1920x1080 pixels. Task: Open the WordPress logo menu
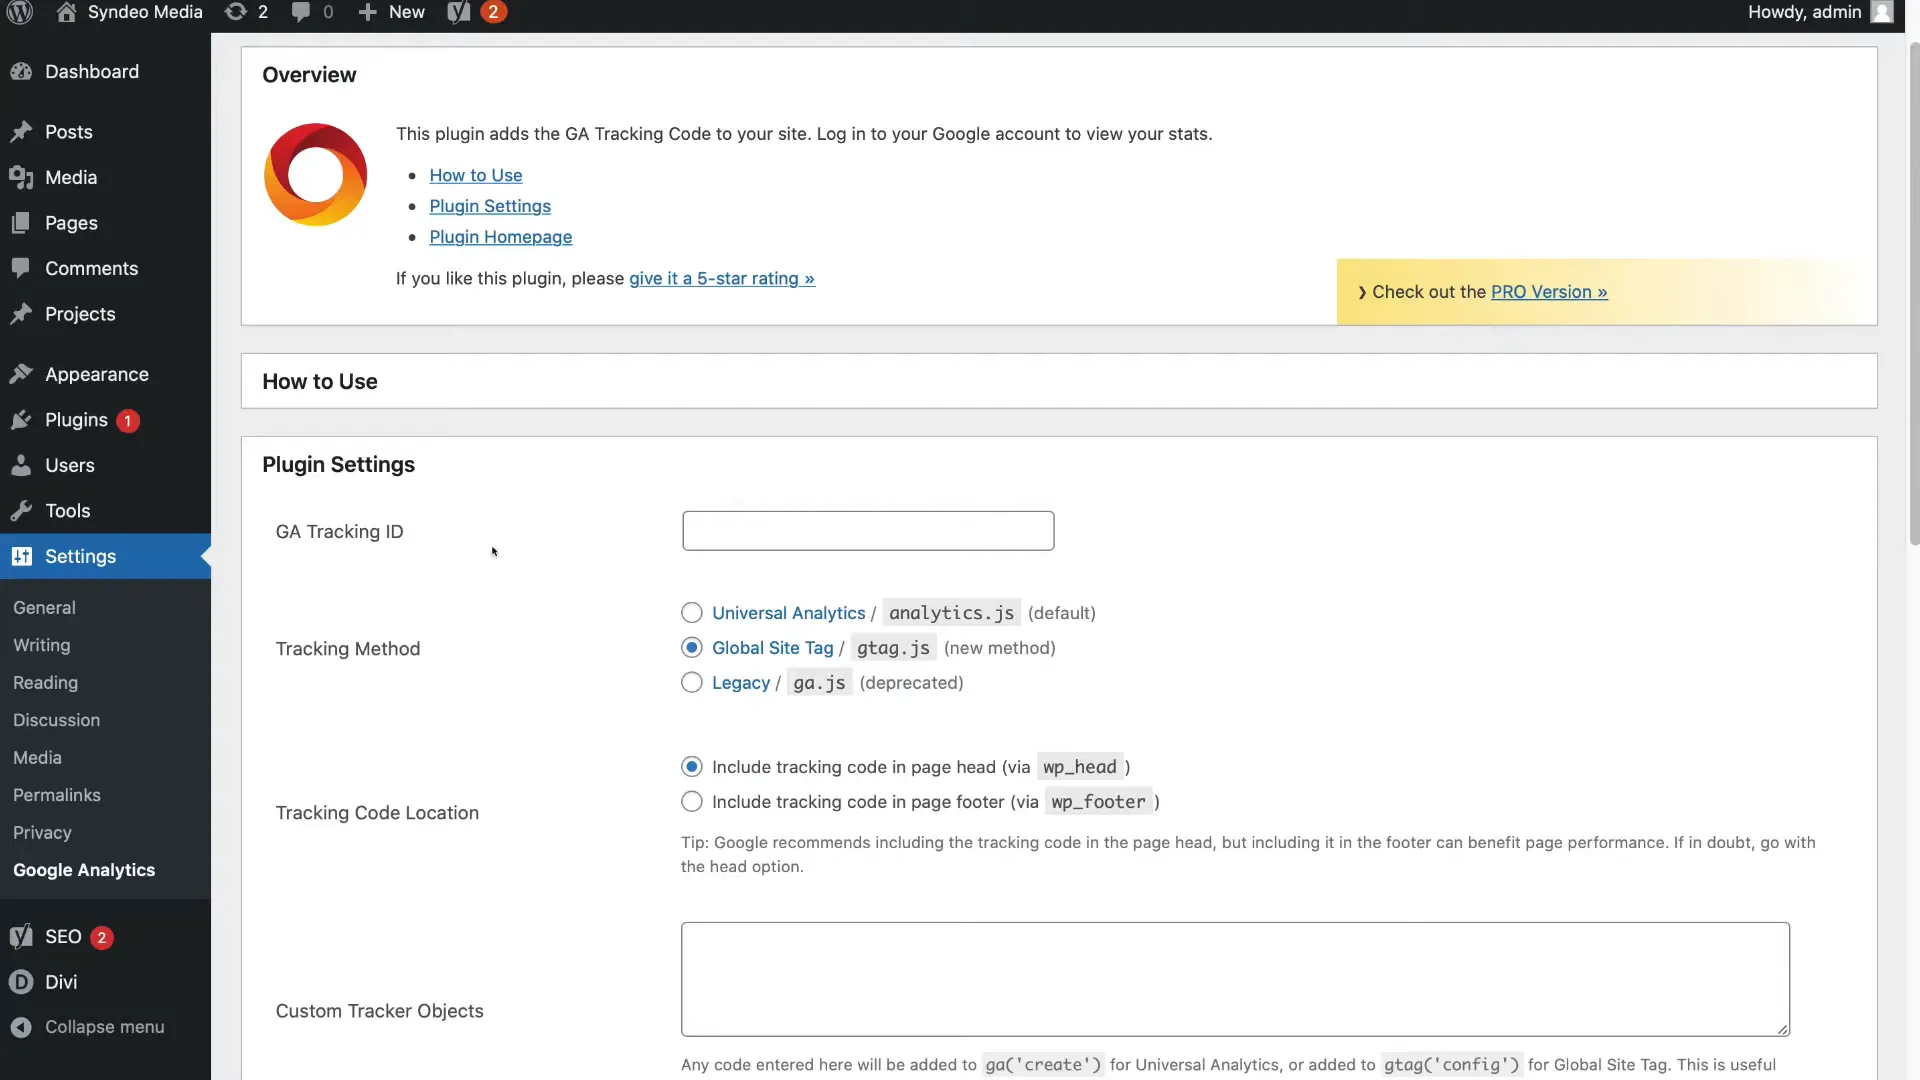(x=20, y=12)
